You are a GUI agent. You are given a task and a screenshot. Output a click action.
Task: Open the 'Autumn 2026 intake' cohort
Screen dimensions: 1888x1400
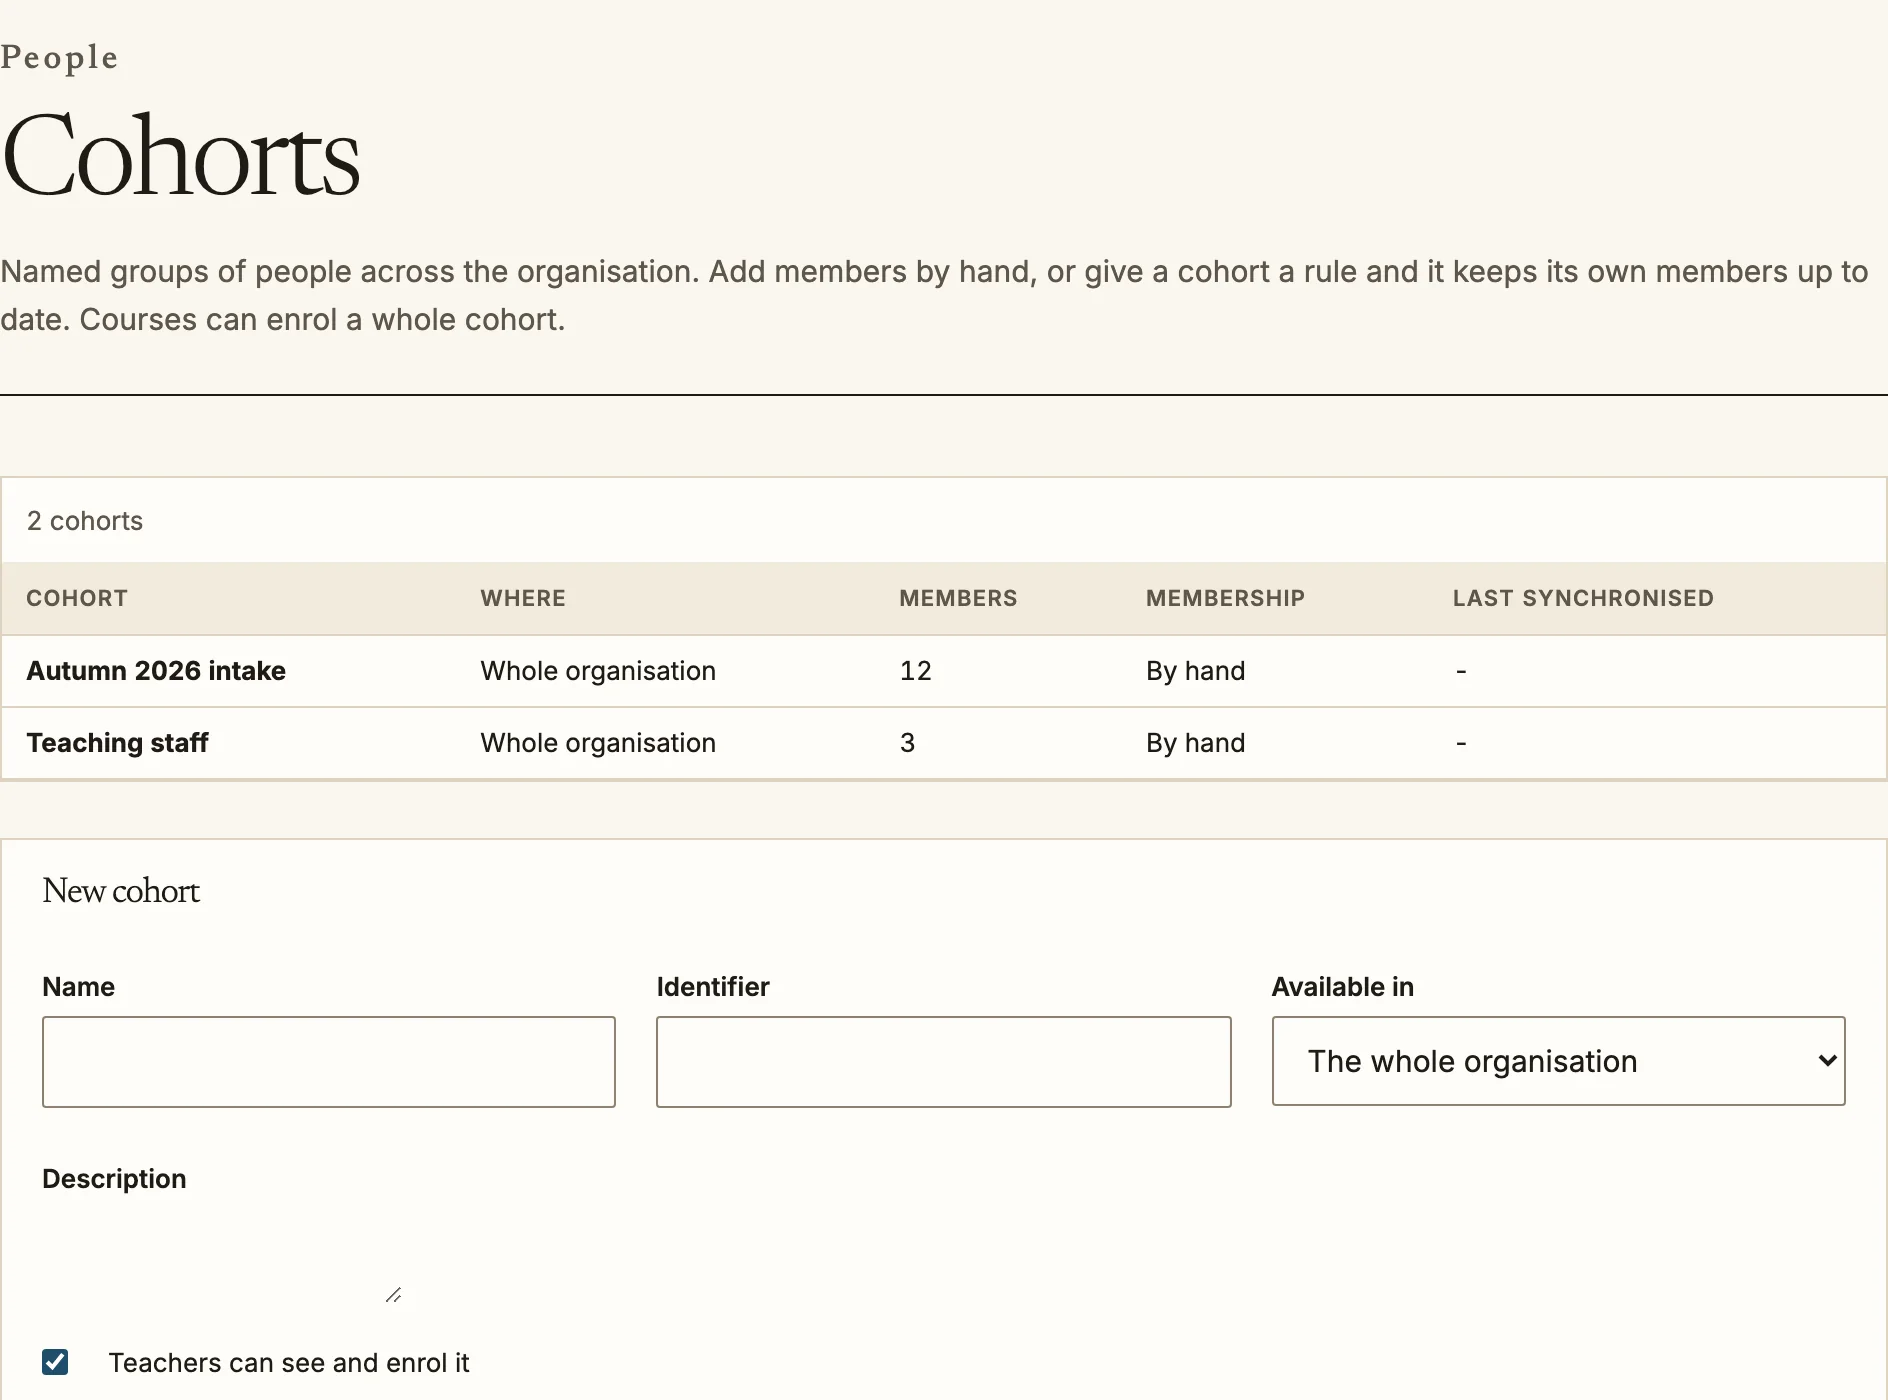pos(156,671)
